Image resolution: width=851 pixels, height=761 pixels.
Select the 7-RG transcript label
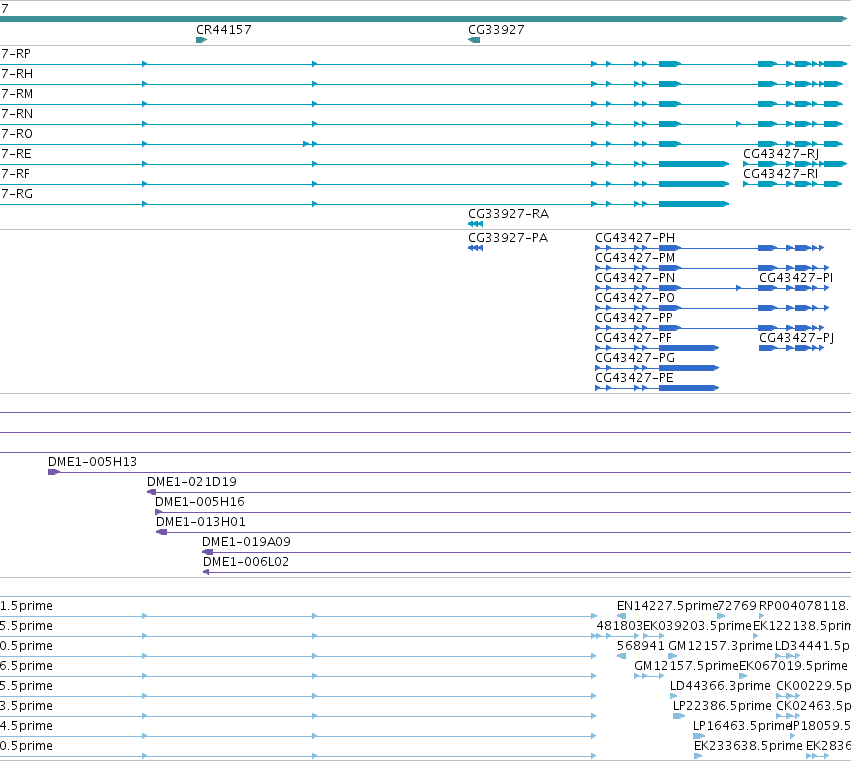point(16,194)
